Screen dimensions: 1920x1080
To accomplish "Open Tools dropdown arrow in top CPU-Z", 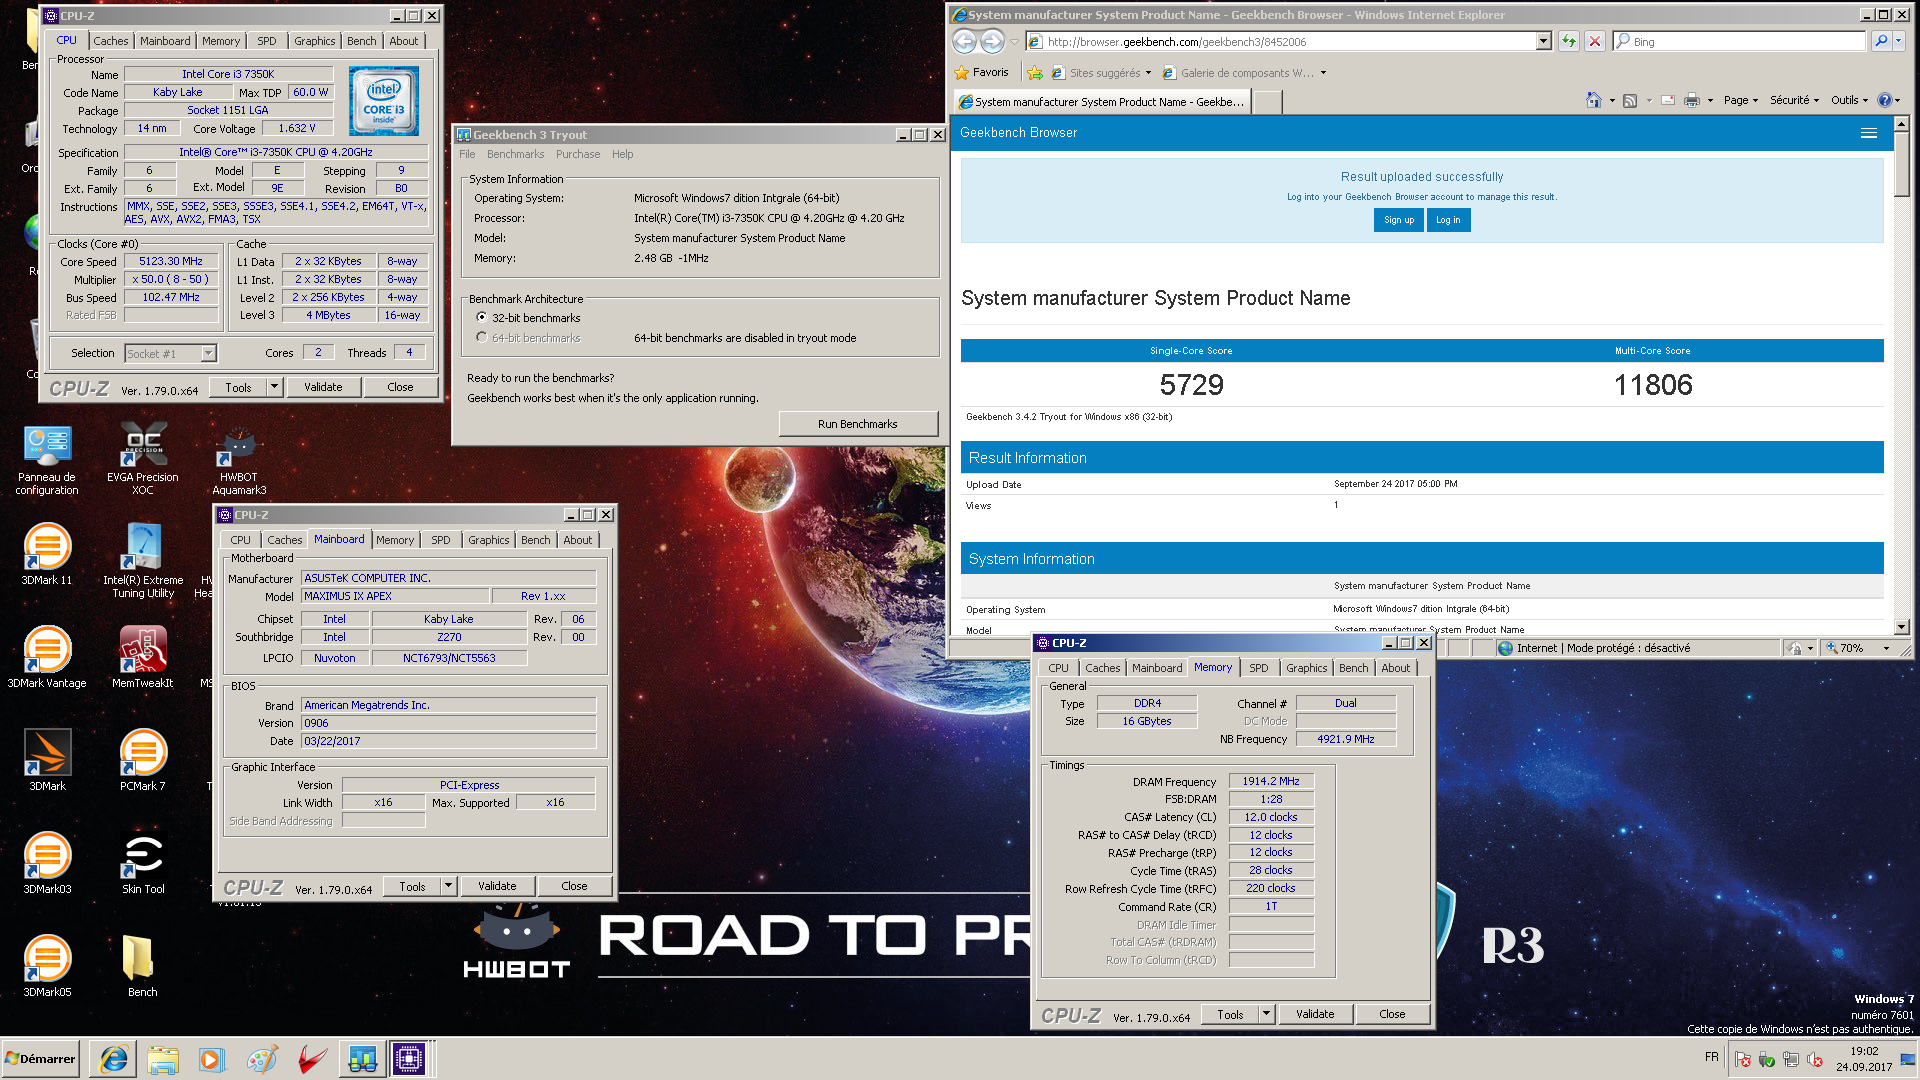I will click(275, 387).
